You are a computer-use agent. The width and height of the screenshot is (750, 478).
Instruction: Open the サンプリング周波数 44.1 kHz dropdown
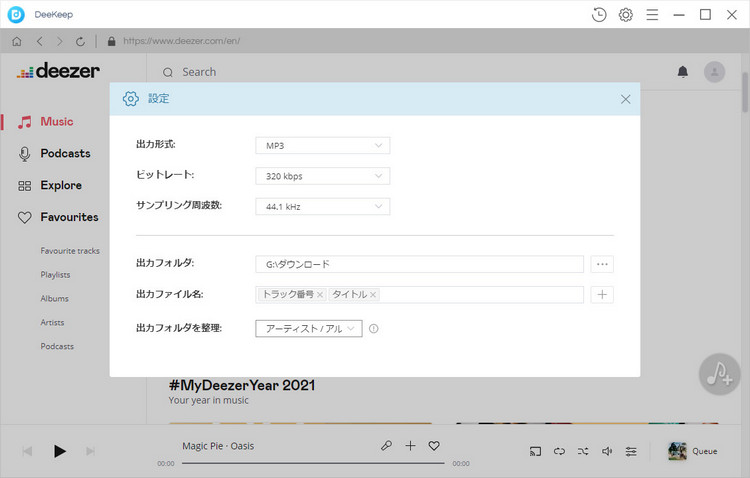click(x=323, y=207)
